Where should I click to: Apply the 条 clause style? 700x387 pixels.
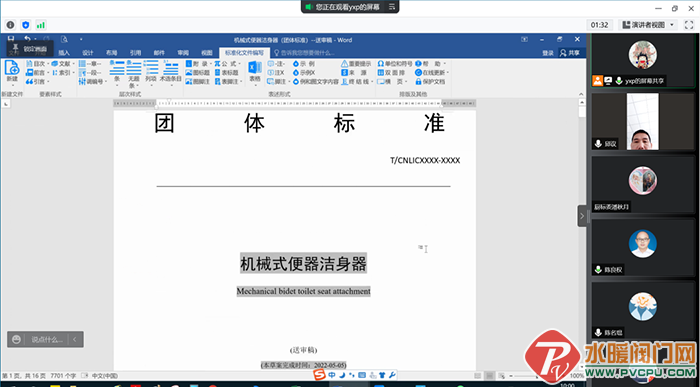tap(117, 72)
